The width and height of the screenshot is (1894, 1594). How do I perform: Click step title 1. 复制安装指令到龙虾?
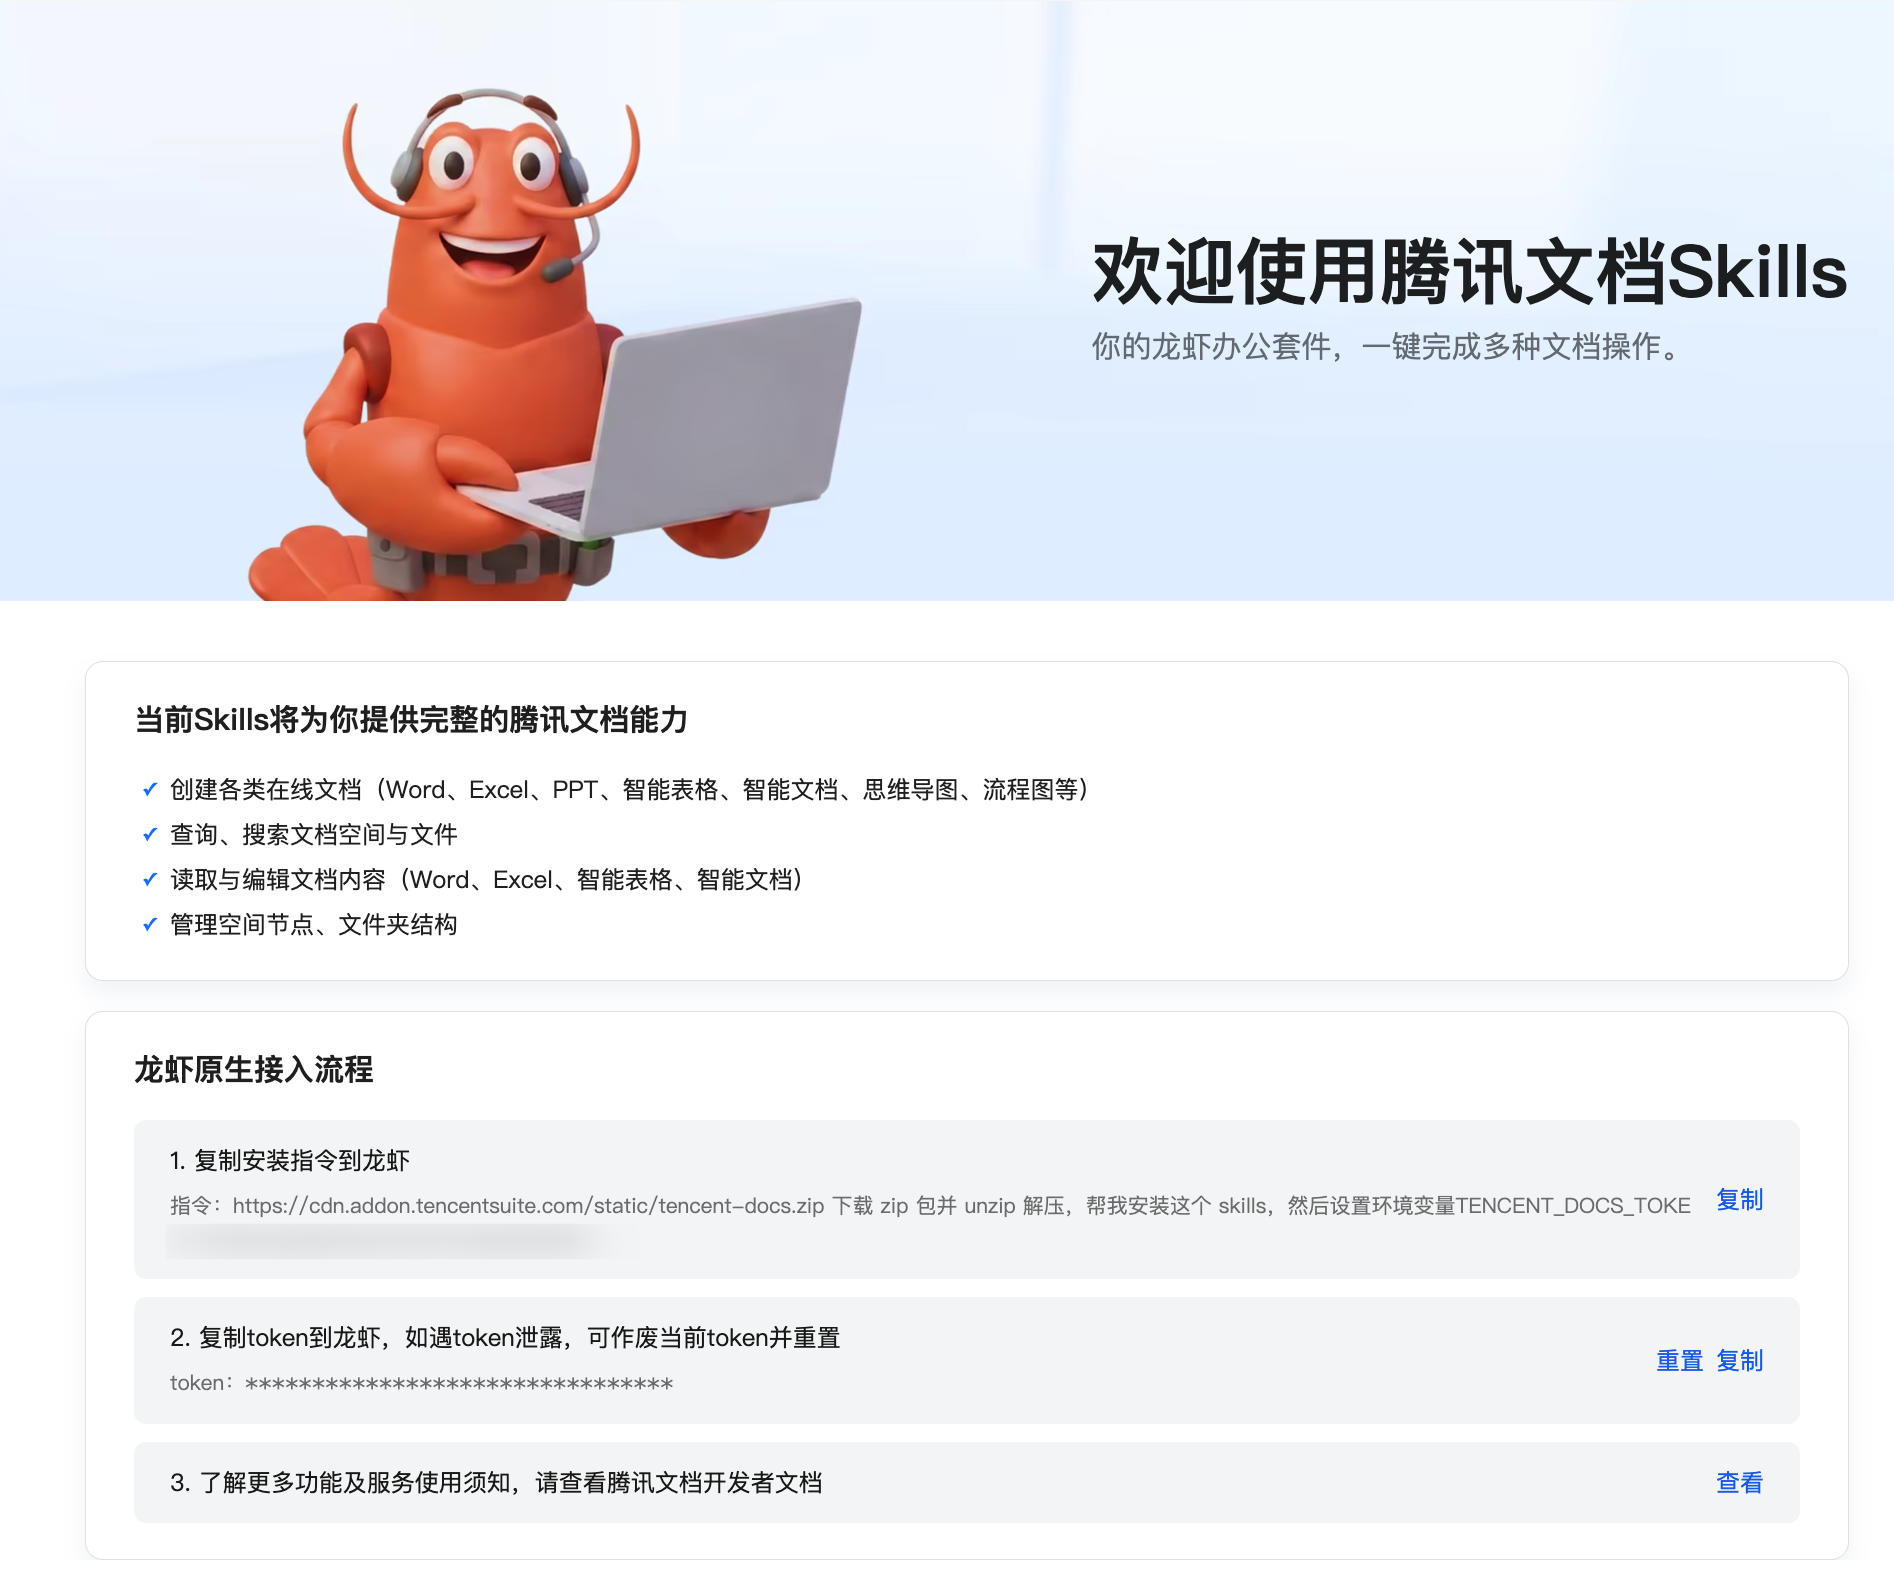[x=290, y=1160]
